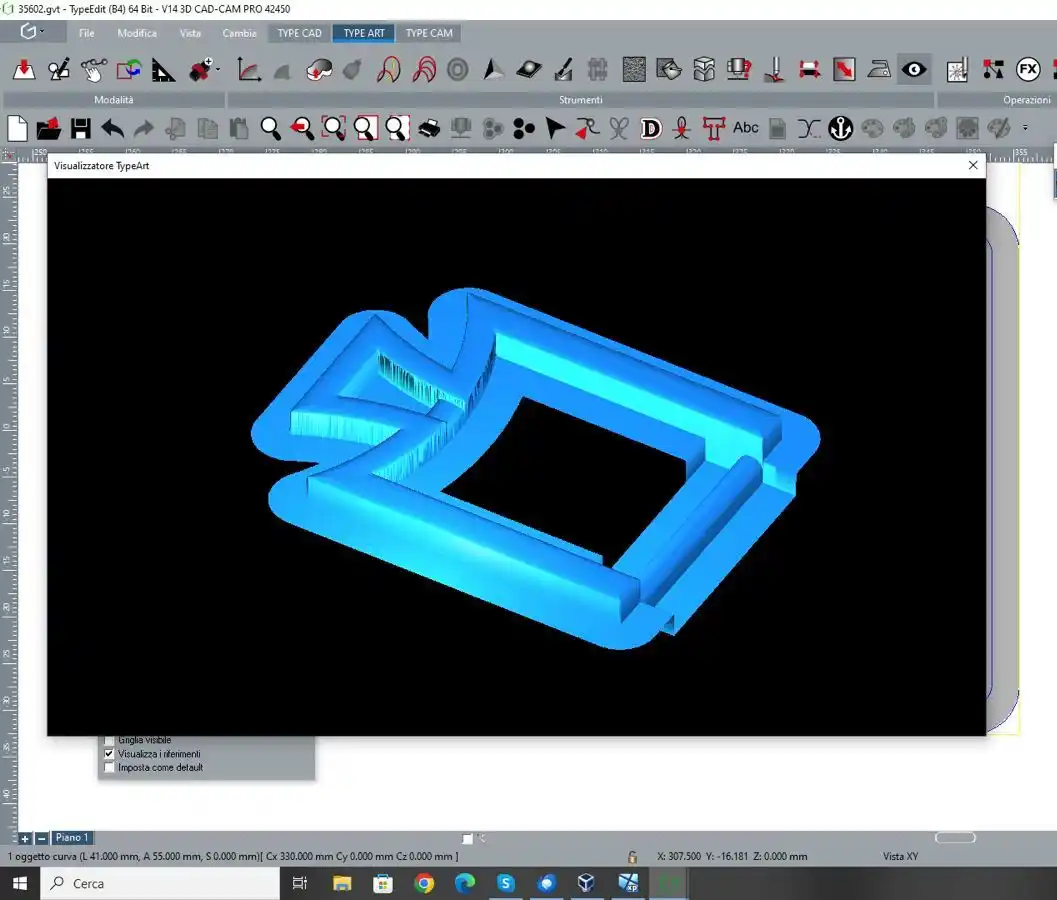This screenshot has height=900, width=1057.
Task: Open a file with the folder icon
Action: pos(49,128)
